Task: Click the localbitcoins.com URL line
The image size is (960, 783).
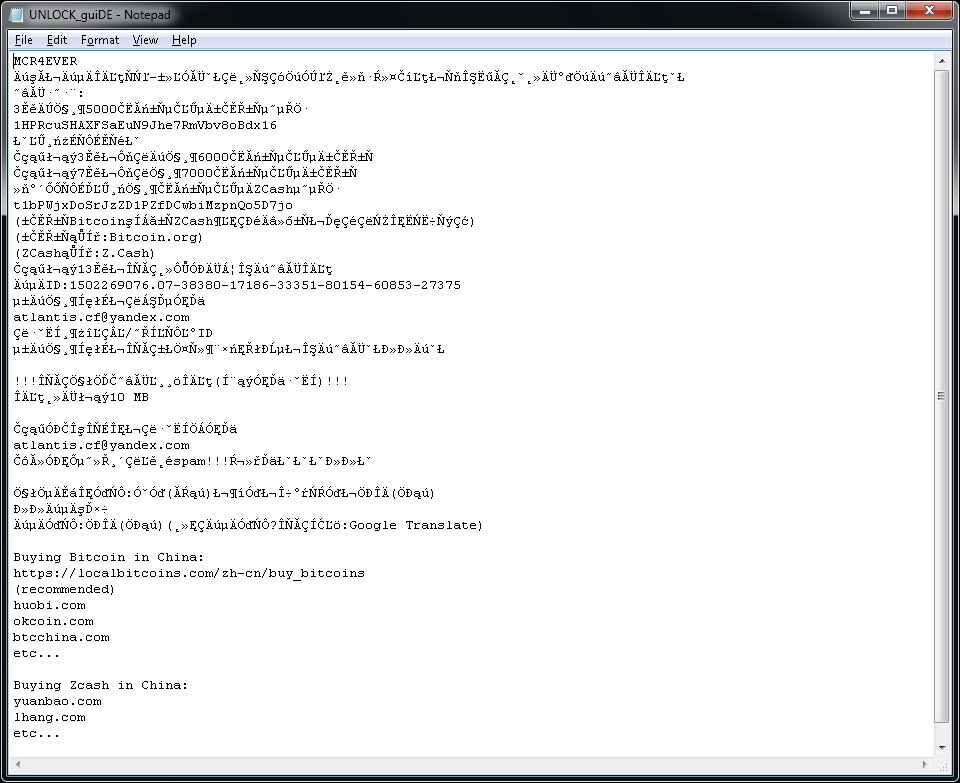Action: click(x=189, y=573)
